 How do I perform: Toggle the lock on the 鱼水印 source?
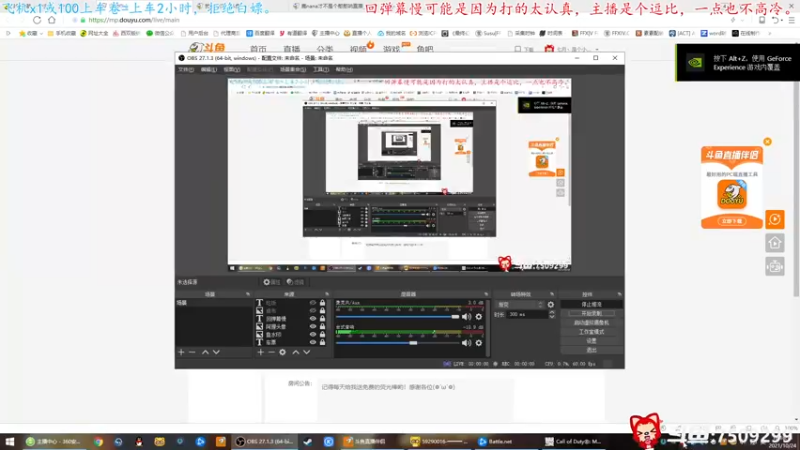tap(322, 335)
